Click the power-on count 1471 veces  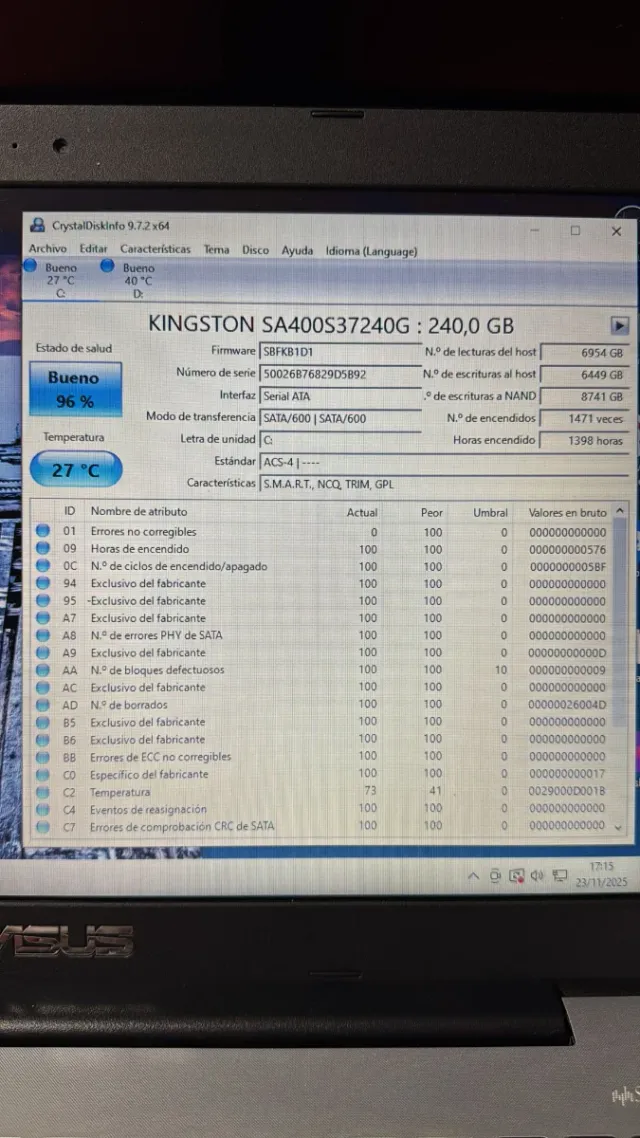tap(584, 418)
